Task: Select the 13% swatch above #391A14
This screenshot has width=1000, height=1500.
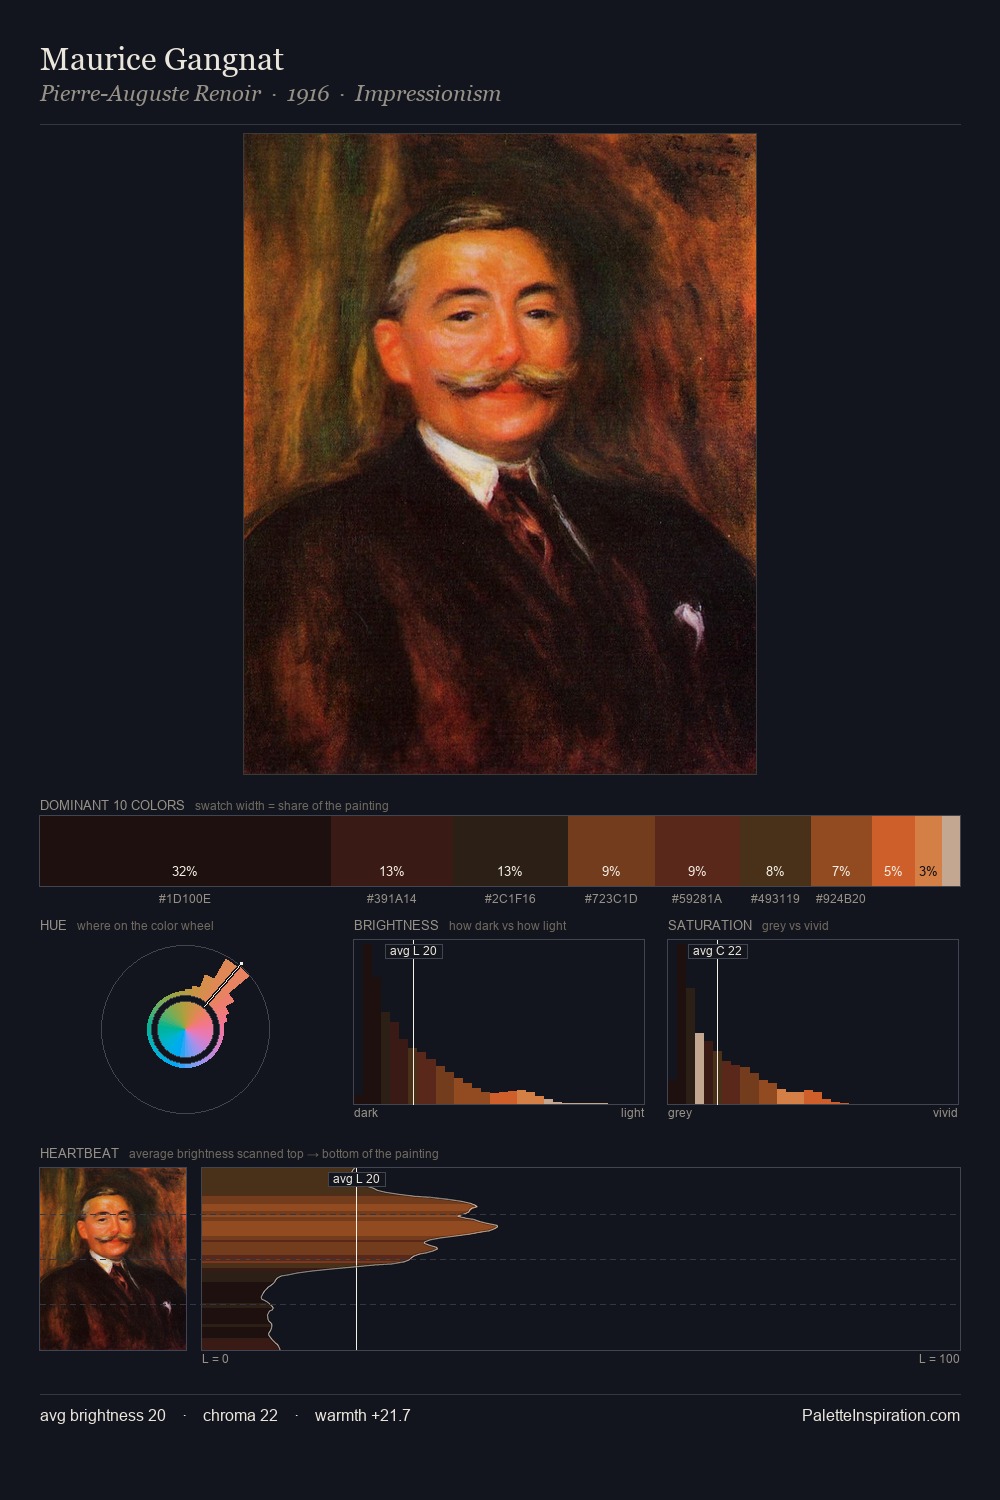Action: click(392, 851)
